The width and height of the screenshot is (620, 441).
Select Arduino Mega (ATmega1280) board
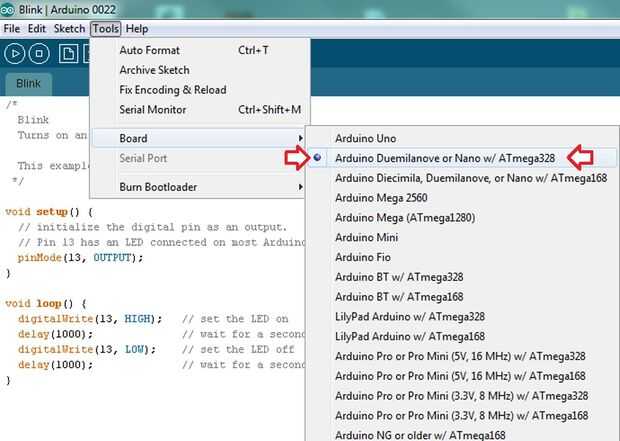(x=462, y=218)
